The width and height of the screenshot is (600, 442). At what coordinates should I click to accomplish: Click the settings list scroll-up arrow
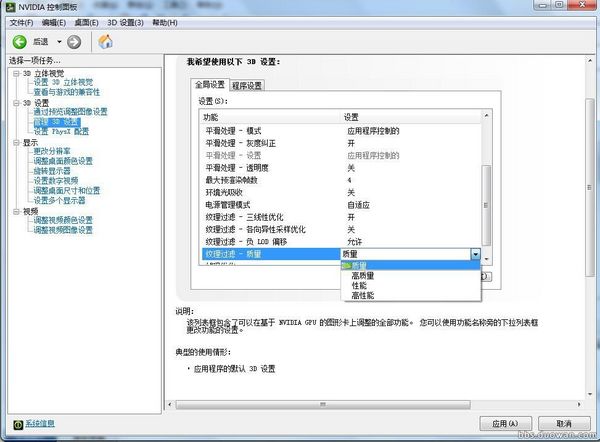[x=486, y=116]
